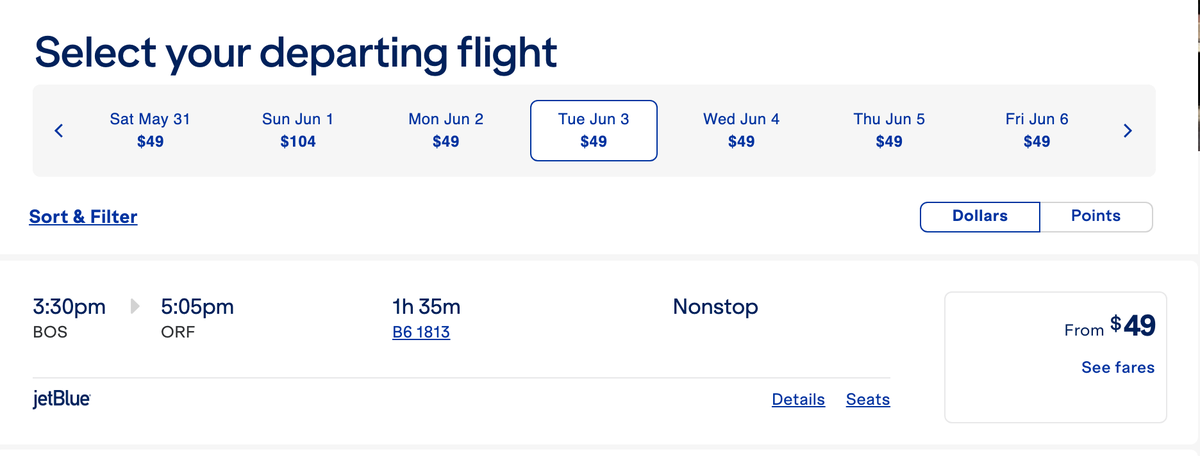The height and width of the screenshot is (456, 1200).
Task: Click the From $49 fare box
Action: 1055,357
